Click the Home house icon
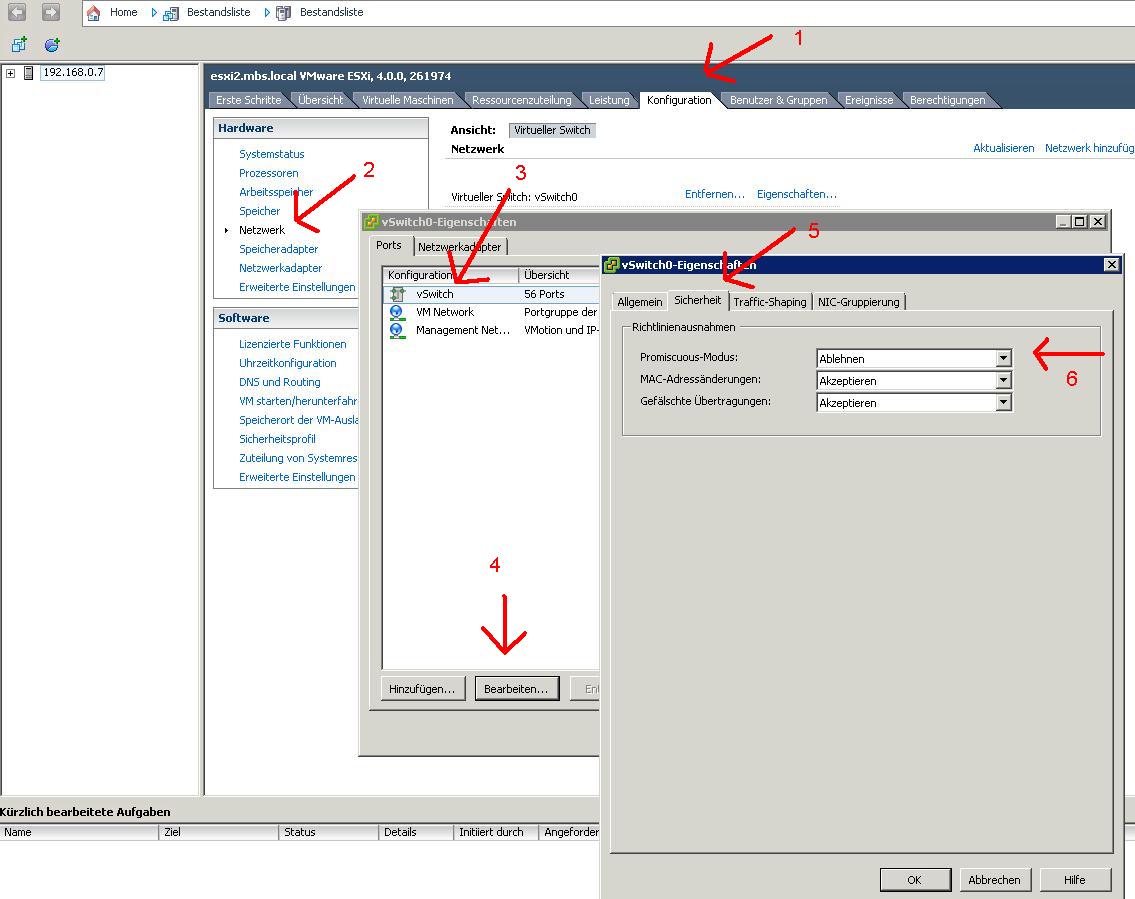 click(93, 12)
